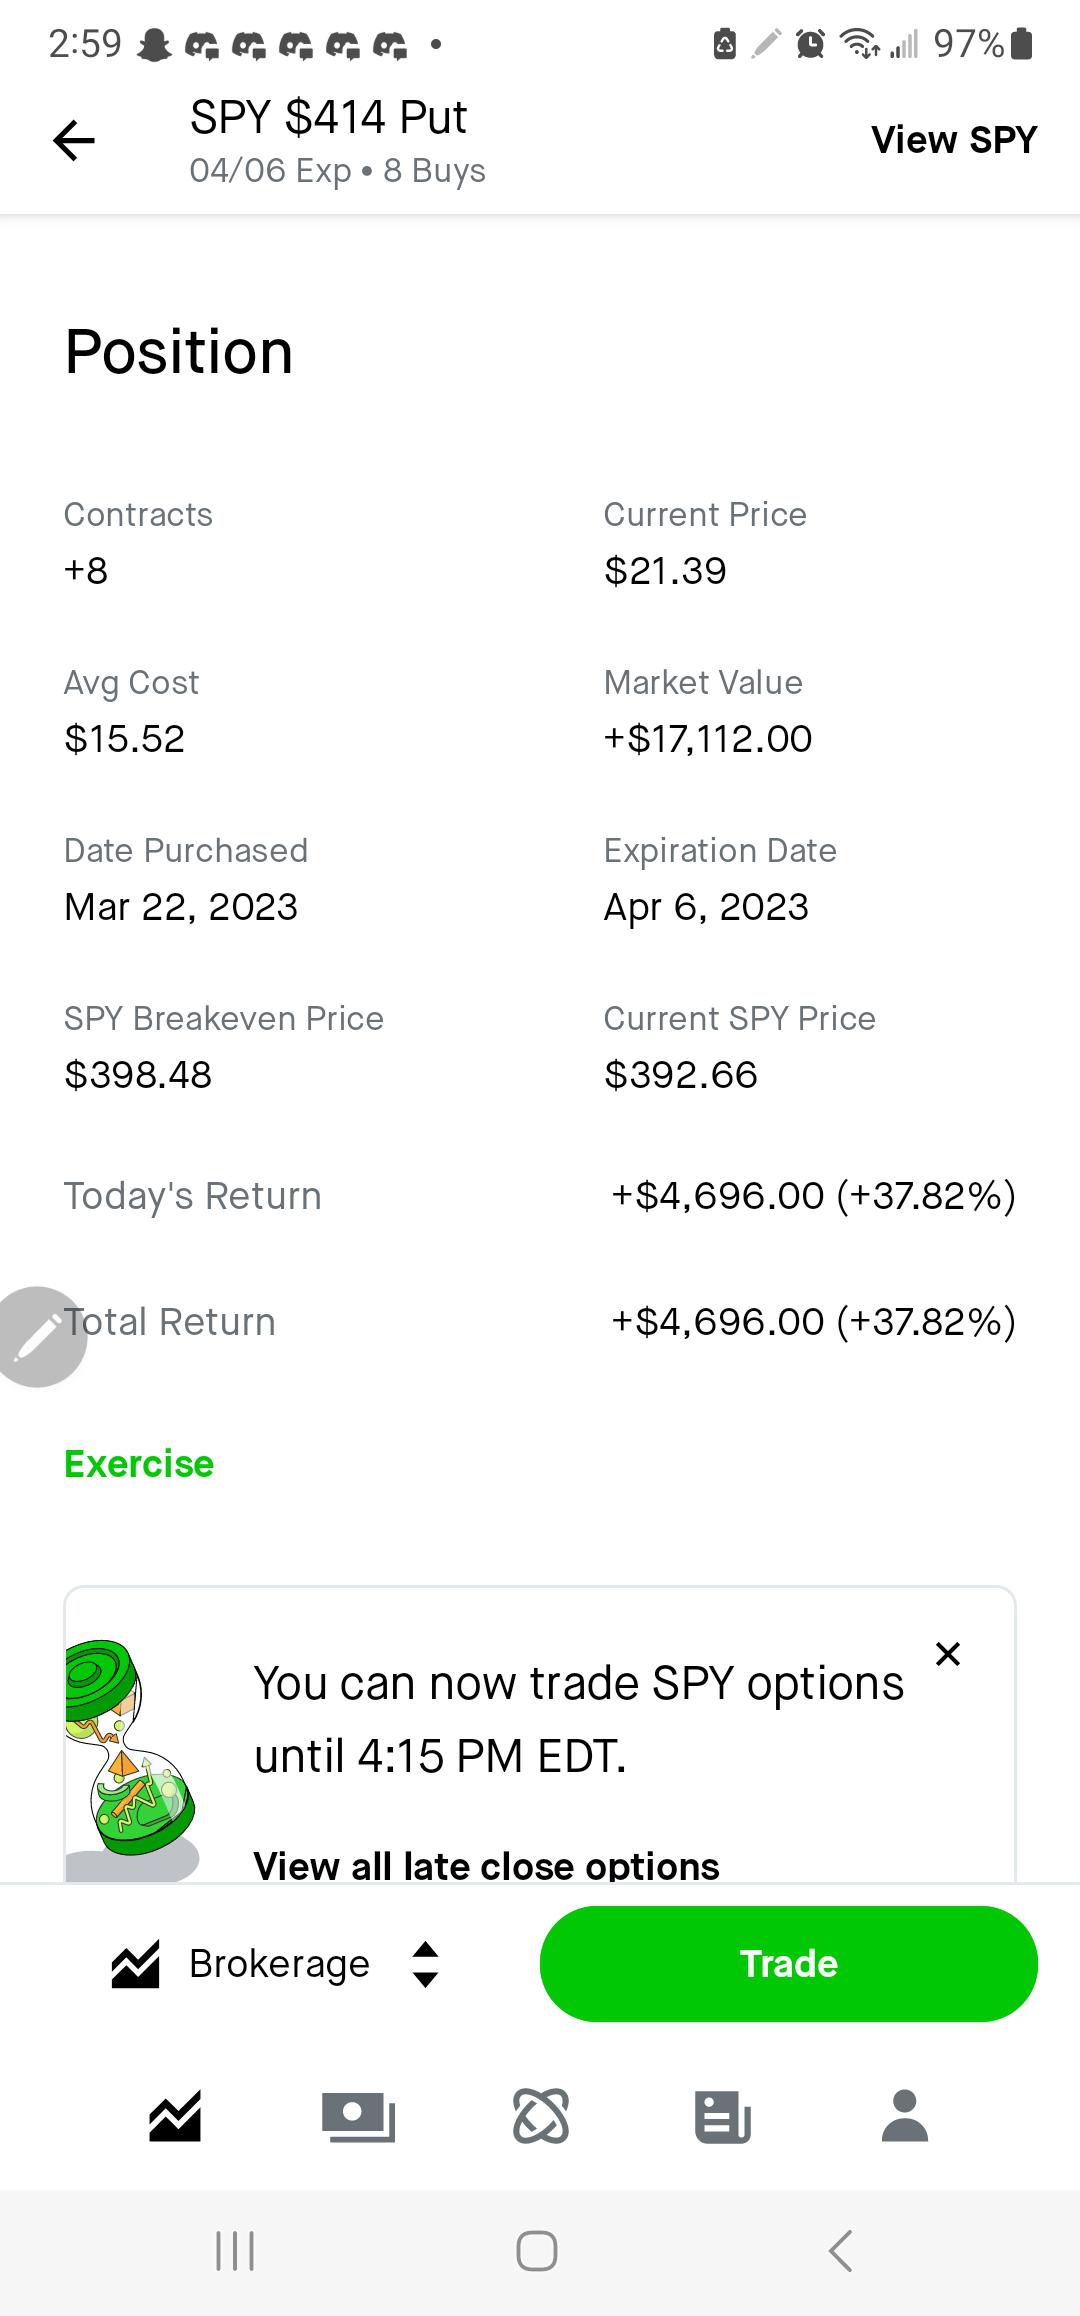Open the Cash tab icon

click(358, 2116)
